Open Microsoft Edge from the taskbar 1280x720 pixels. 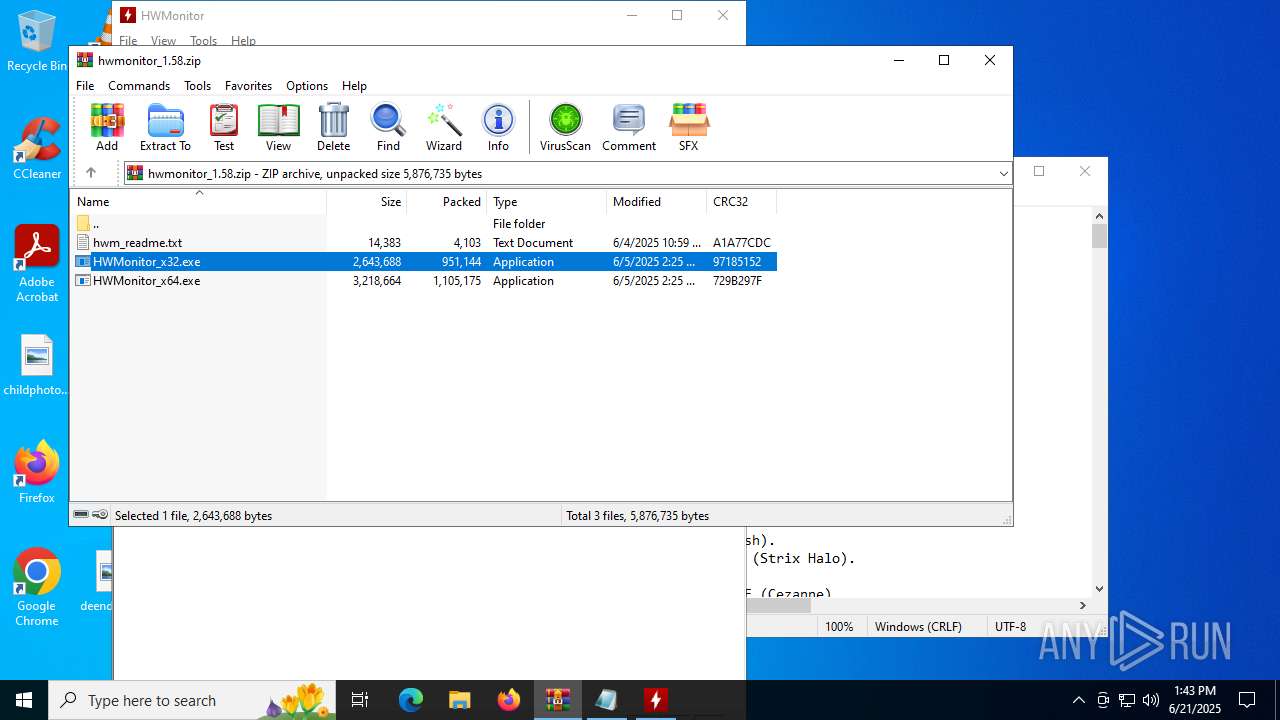(x=411, y=700)
